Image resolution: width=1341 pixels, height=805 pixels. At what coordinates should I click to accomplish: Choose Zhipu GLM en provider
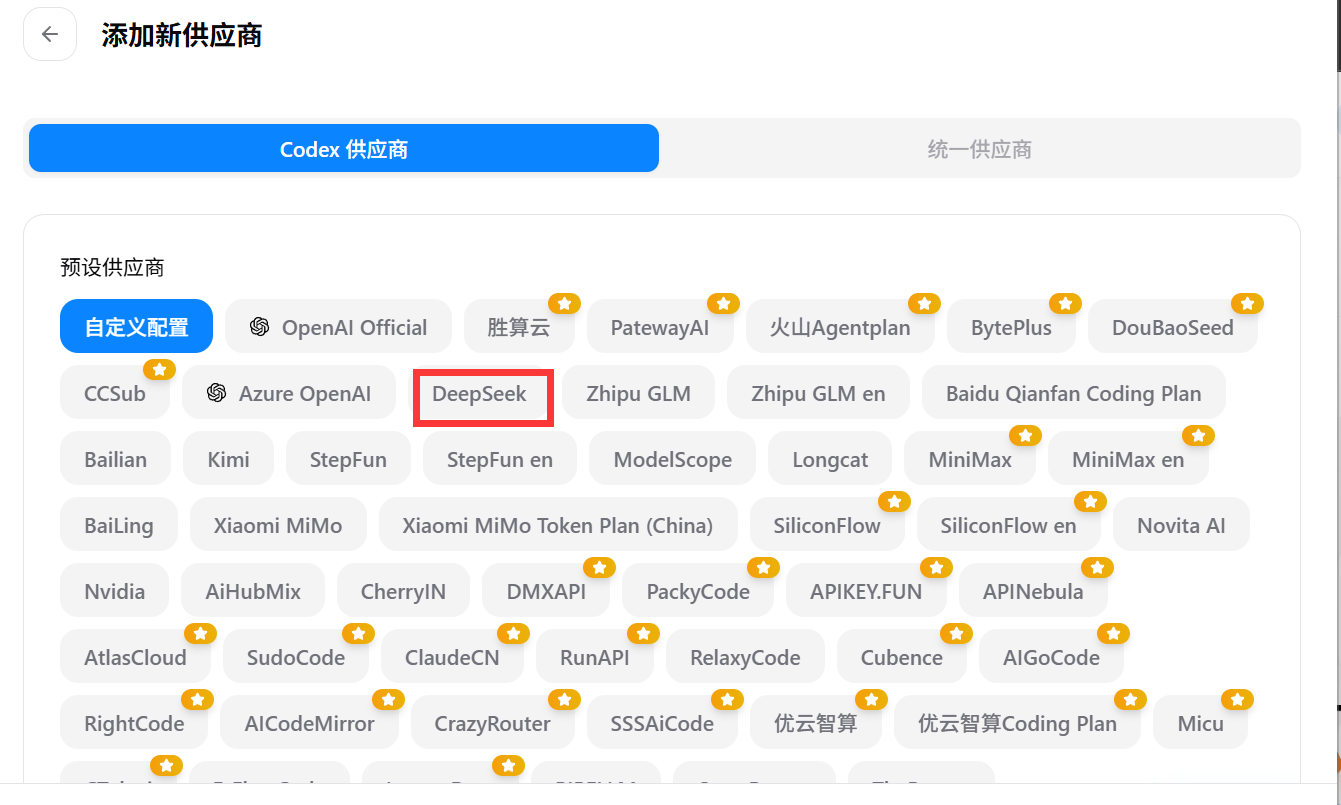819,392
